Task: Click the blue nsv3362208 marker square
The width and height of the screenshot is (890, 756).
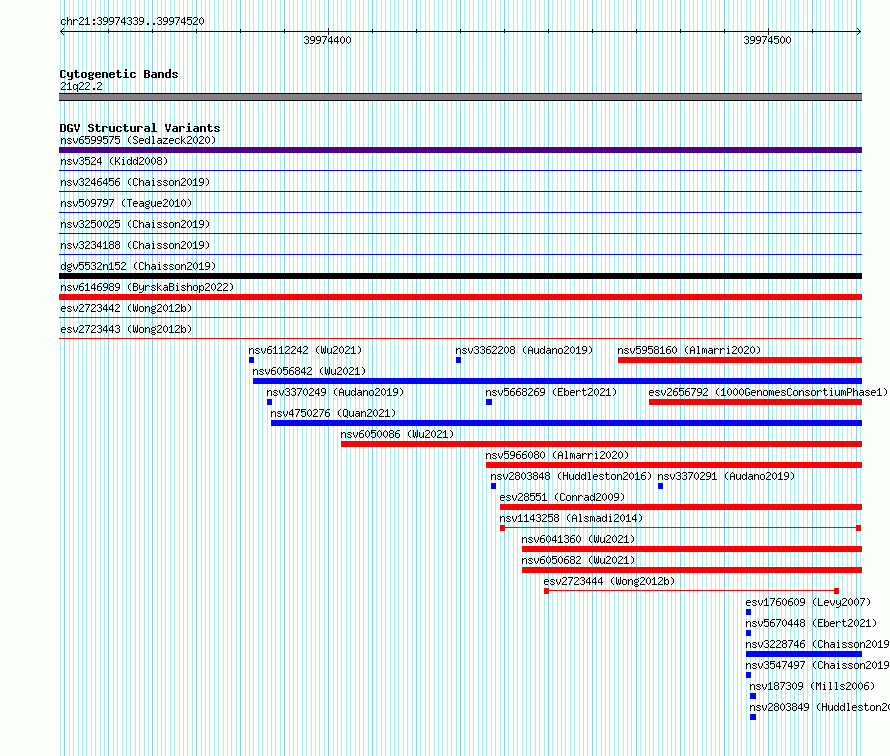Action: pyautogui.click(x=459, y=360)
